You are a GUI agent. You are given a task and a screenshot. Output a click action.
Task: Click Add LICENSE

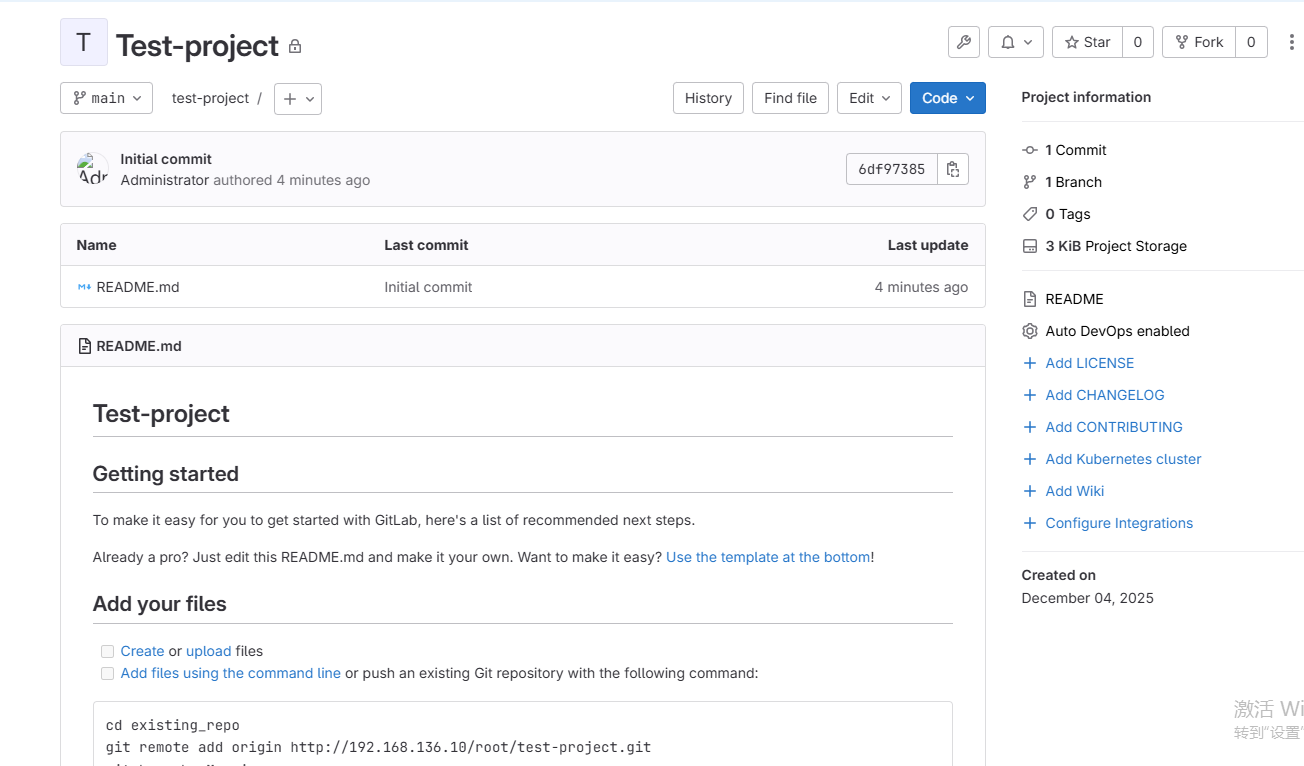click(x=1090, y=363)
